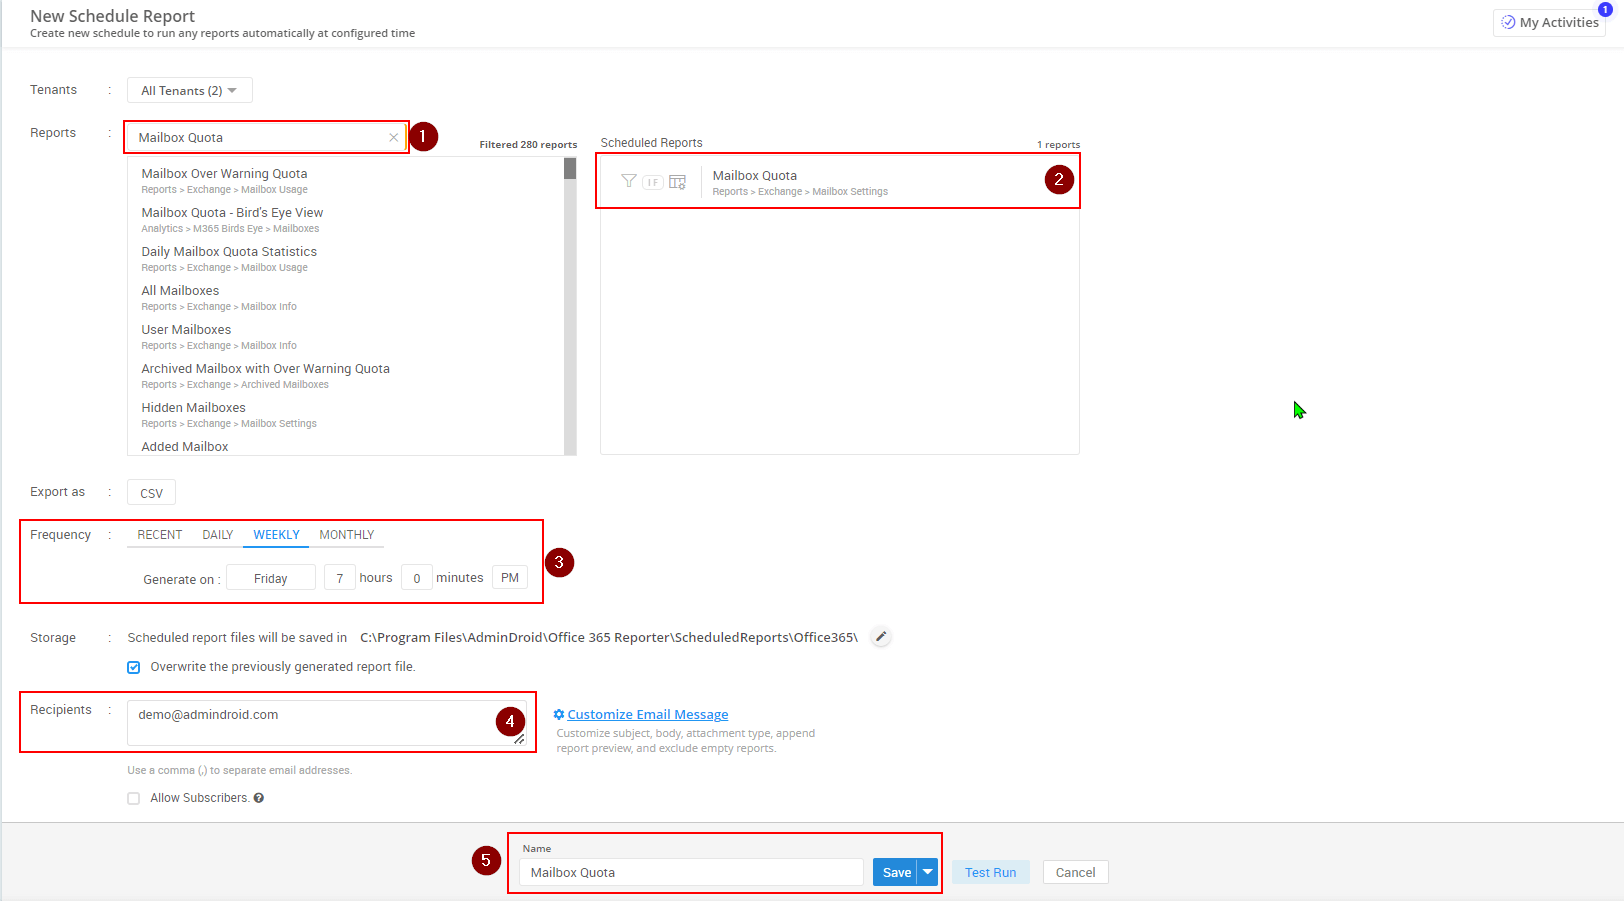Open the All Tenants dropdown
Viewport: 1624px width, 901px height.
[x=189, y=90]
